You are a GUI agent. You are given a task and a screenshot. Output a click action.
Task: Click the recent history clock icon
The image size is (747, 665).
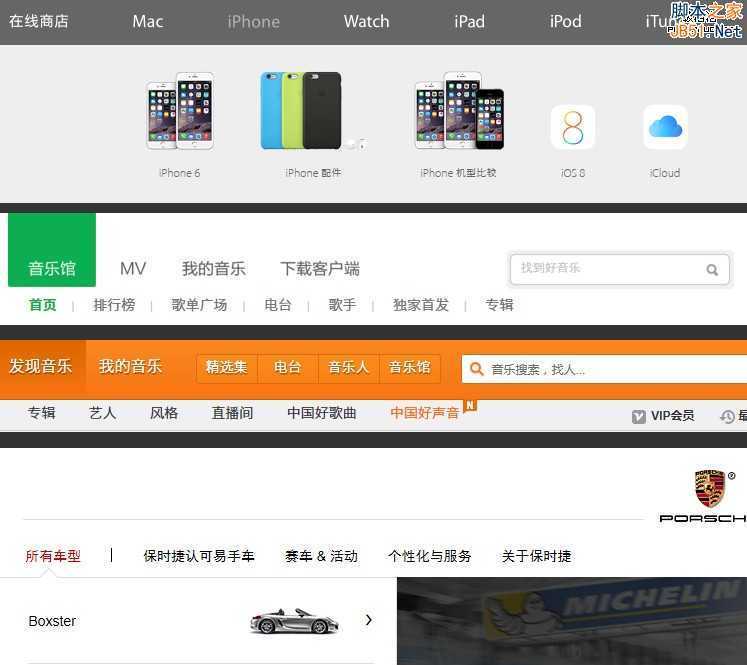click(x=727, y=417)
